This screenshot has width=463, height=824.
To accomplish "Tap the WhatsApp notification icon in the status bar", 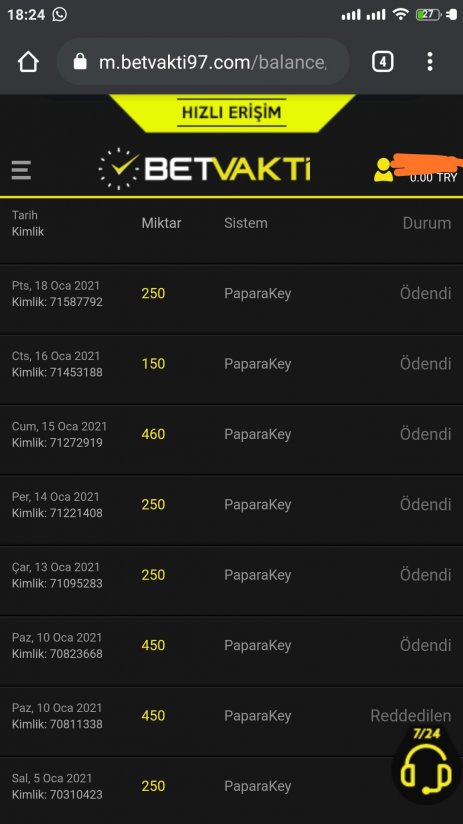I will (x=59, y=14).
